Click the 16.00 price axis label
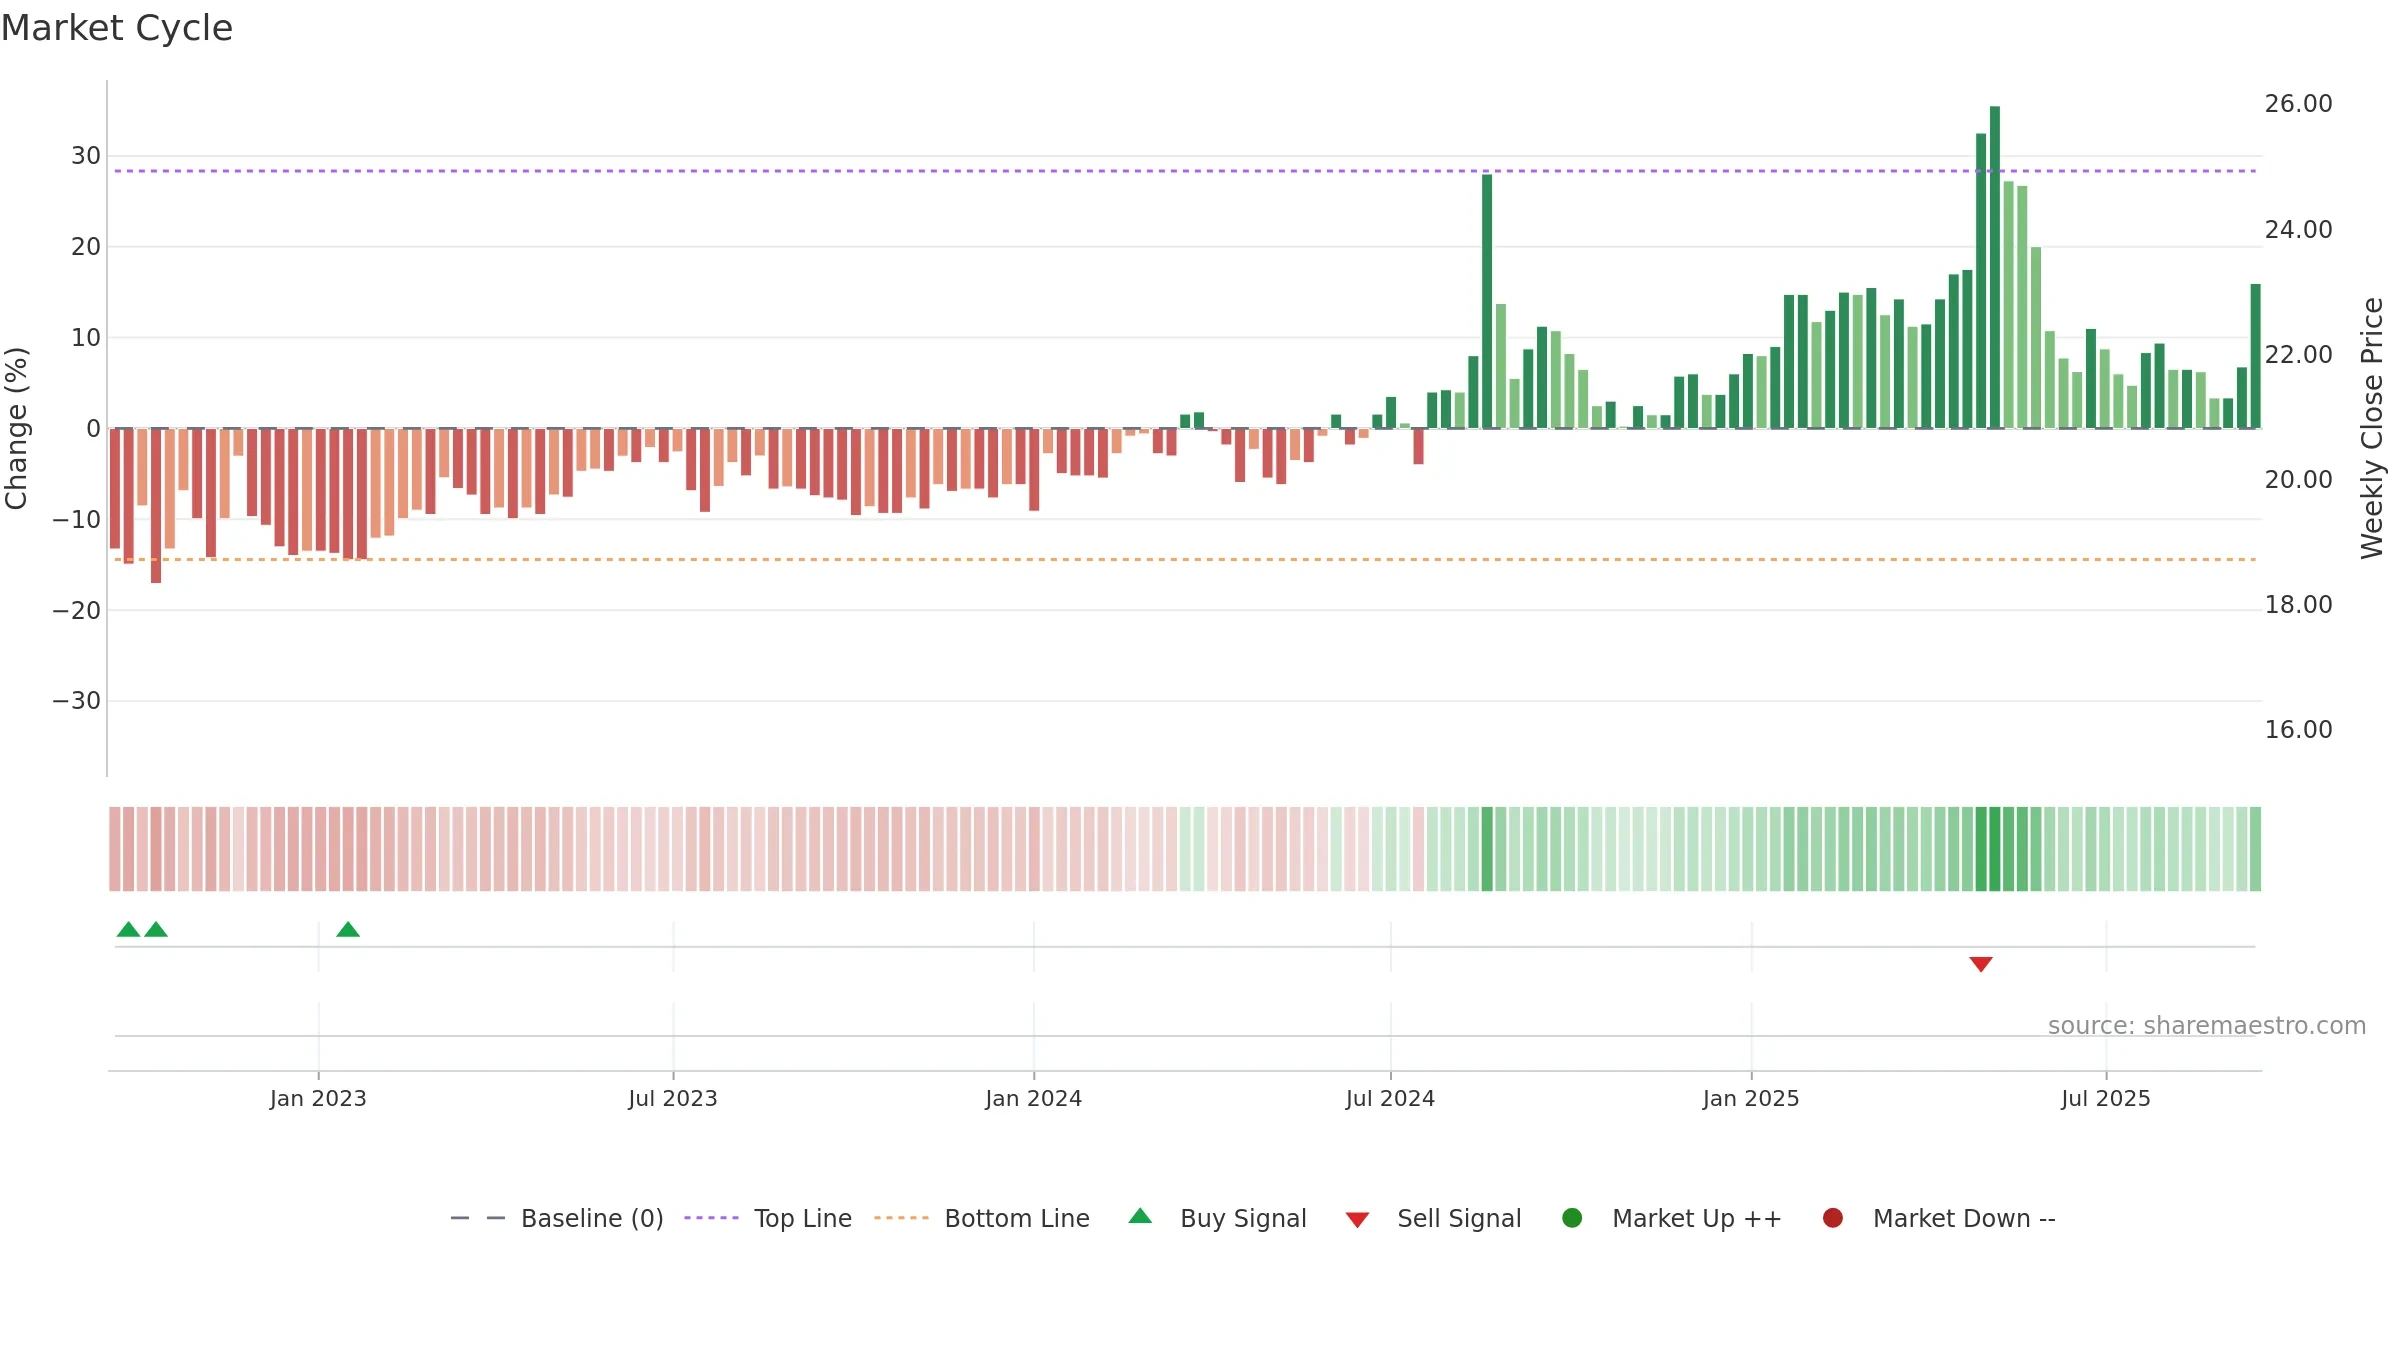This screenshot has height=1350, width=2400. pyautogui.click(x=2298, y=730)
